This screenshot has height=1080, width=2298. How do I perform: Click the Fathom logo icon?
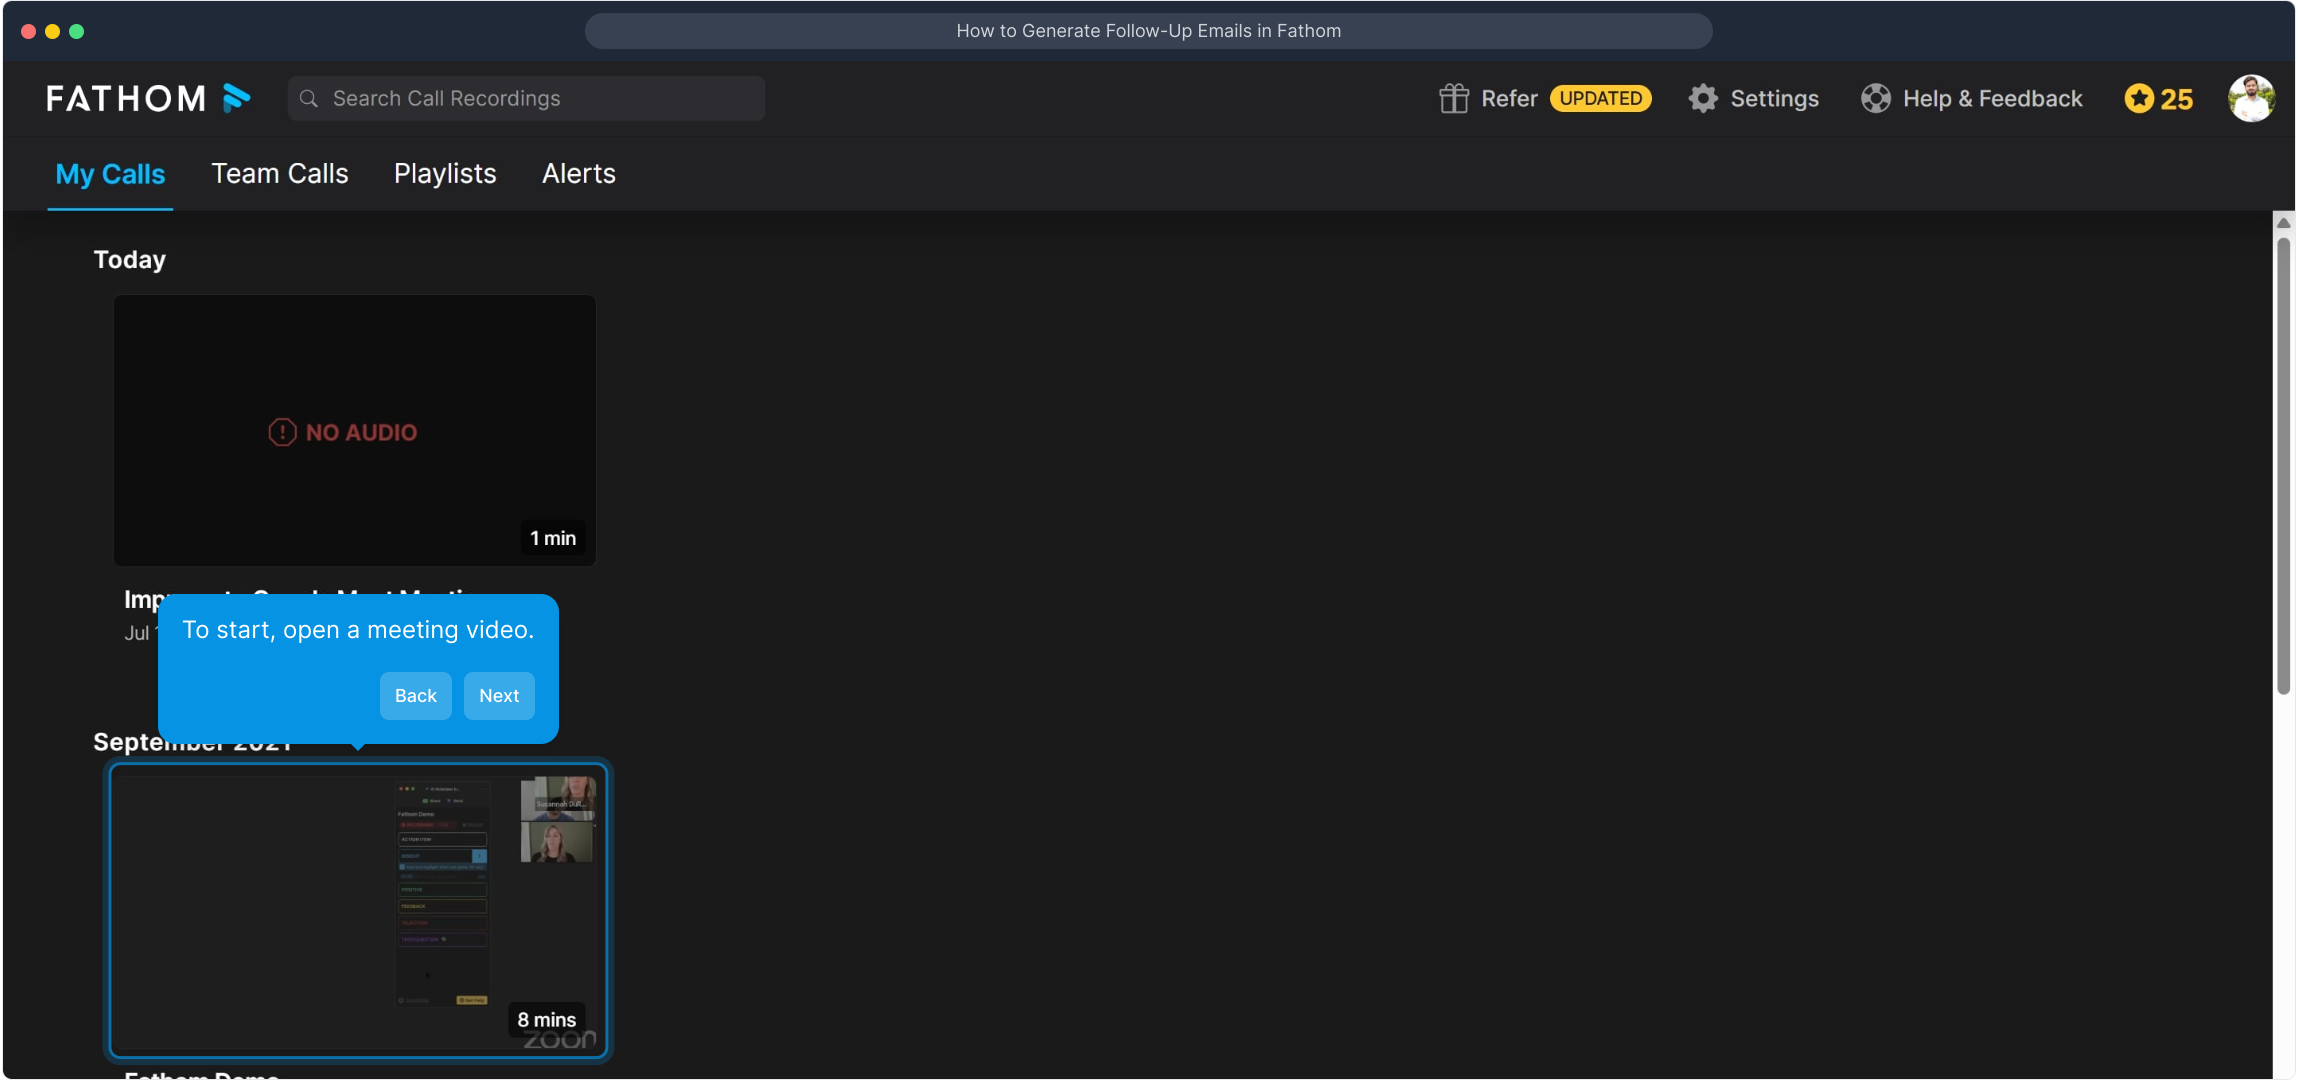(x=236, y=98)
